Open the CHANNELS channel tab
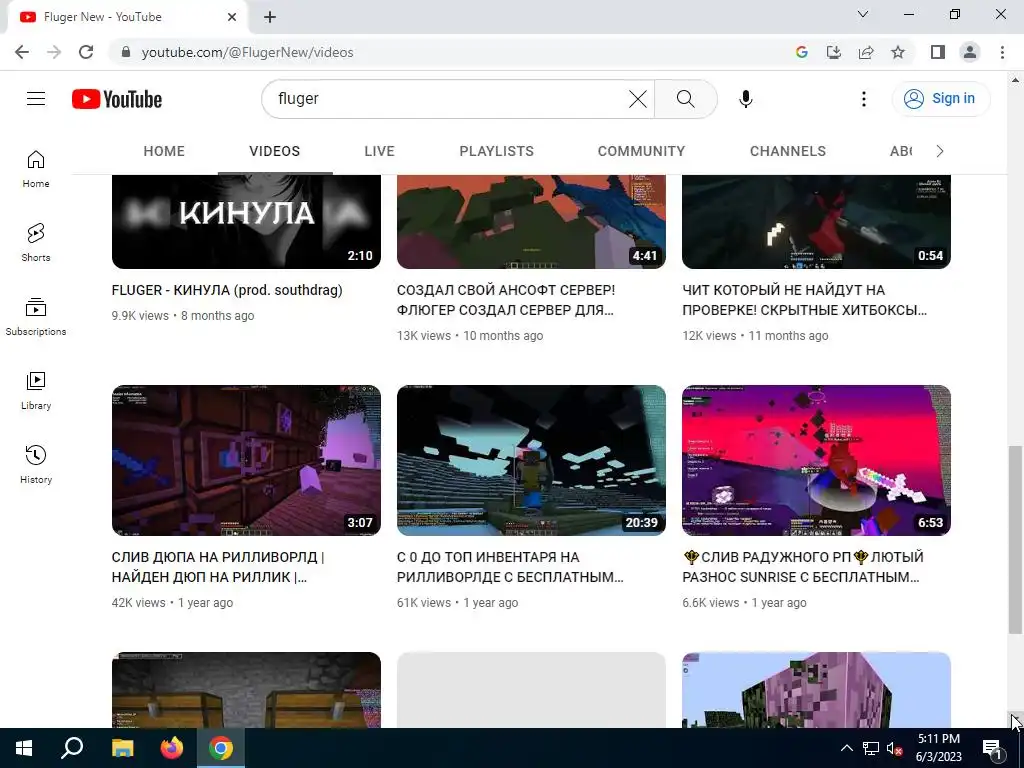Viewport: 1024px width, 768px height. tap(788, 152)
